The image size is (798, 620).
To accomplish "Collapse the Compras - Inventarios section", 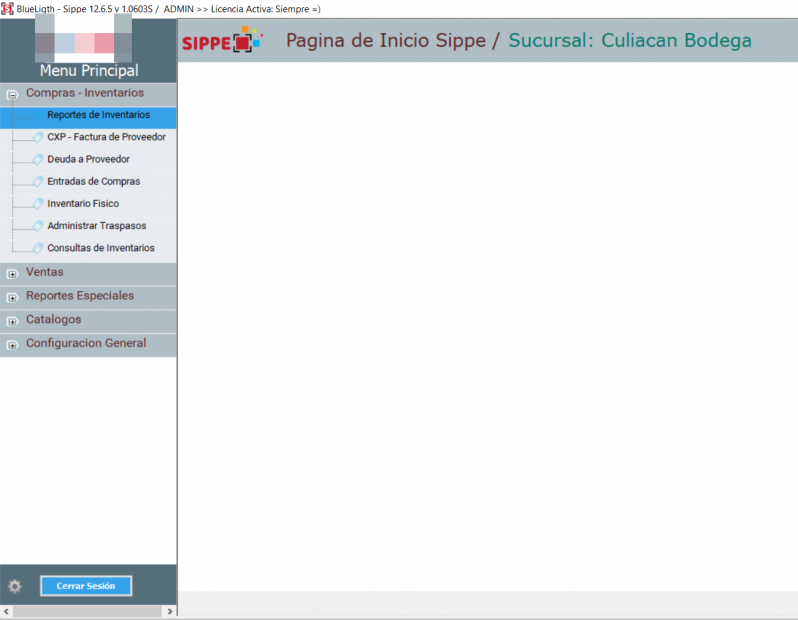I will coord(13,94).
